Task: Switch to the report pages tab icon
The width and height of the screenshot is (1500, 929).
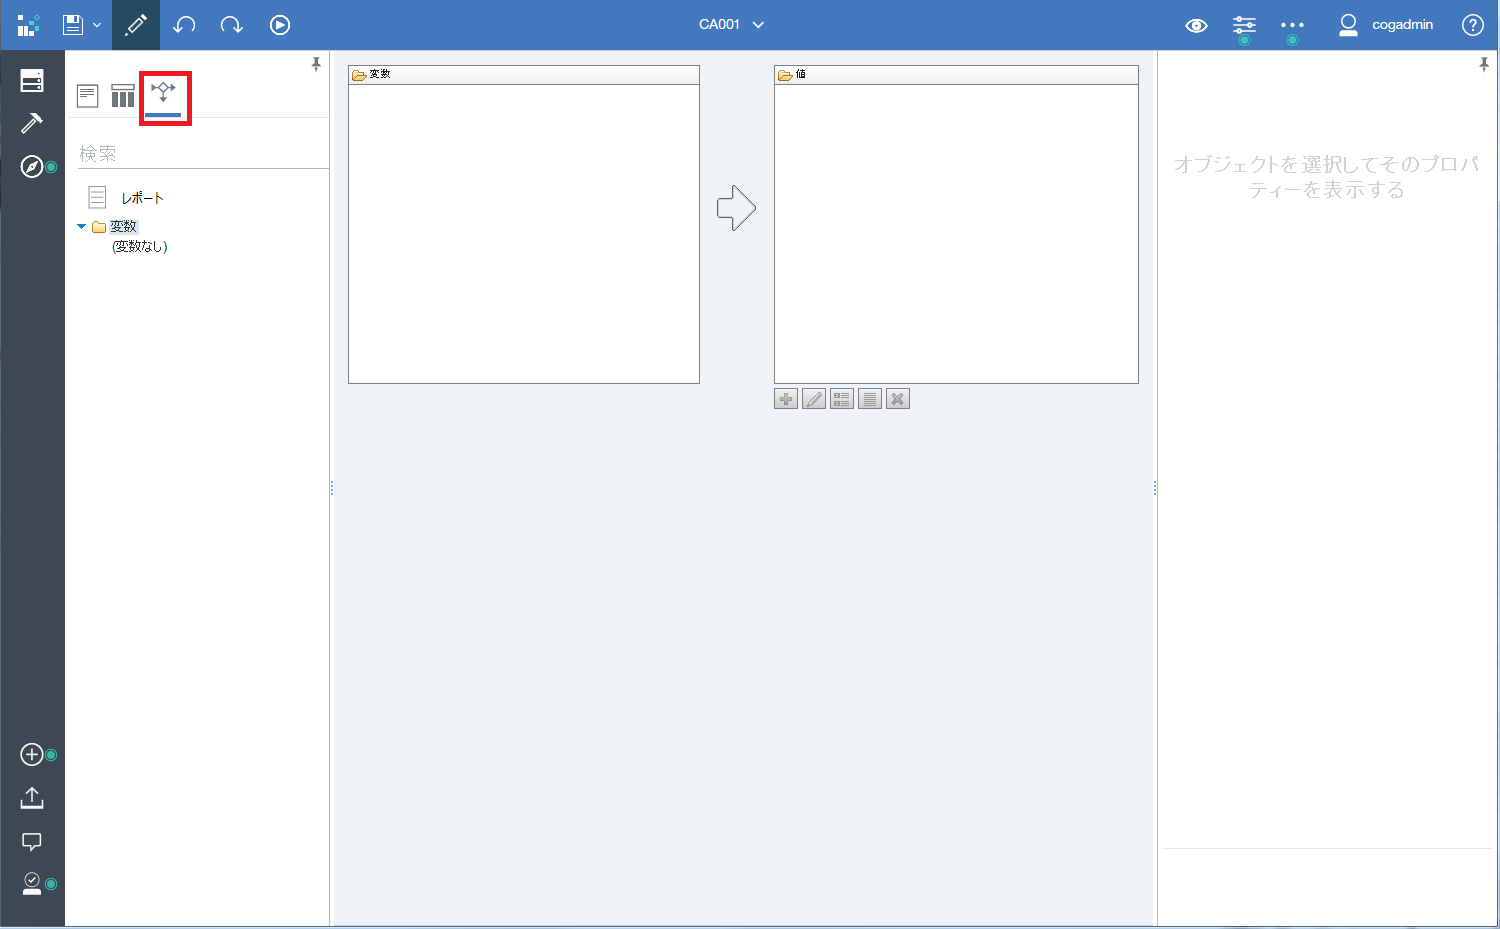Action: (88, 96)
